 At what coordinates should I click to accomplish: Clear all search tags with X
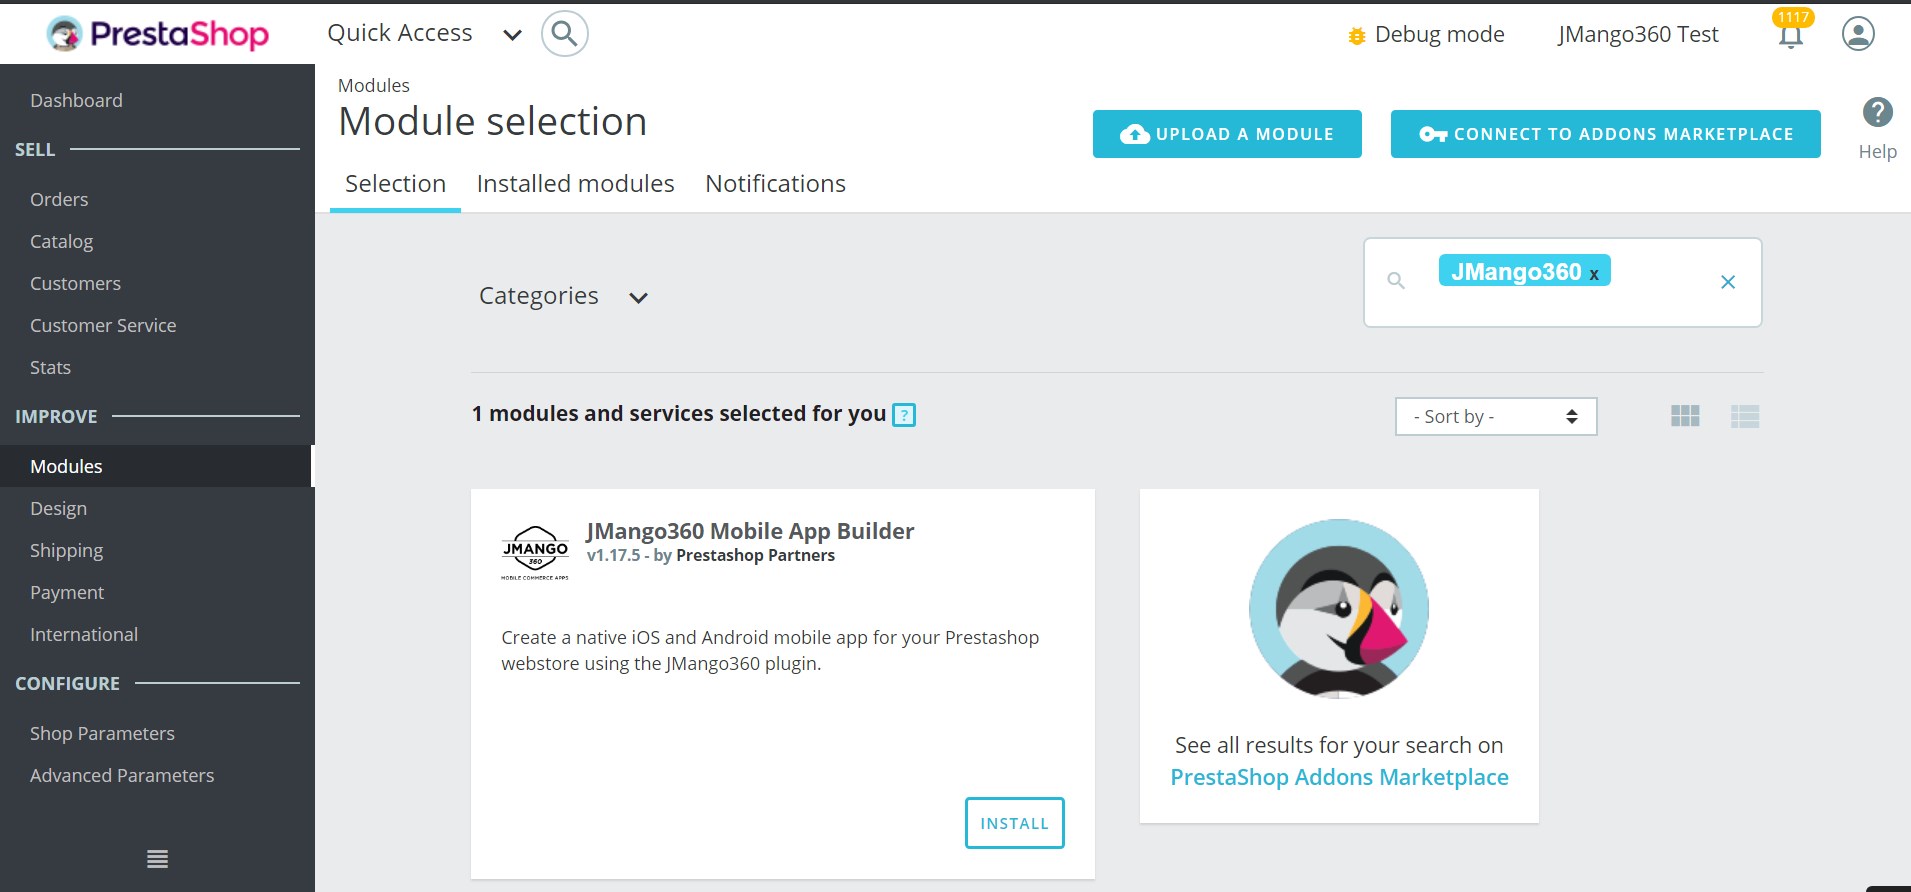point(1727,282)
